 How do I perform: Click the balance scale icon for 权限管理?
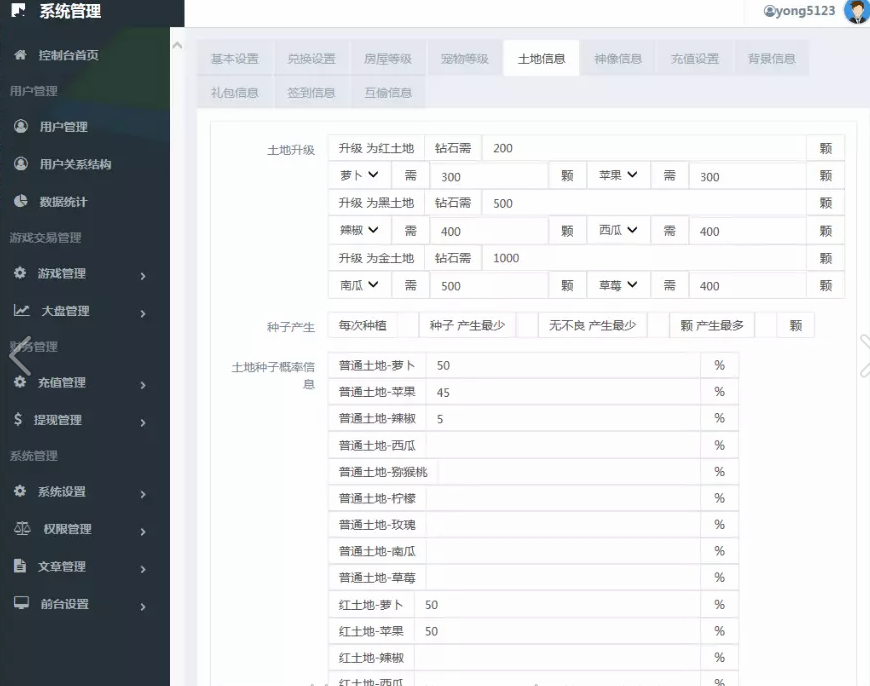click(x=22, y=529)
